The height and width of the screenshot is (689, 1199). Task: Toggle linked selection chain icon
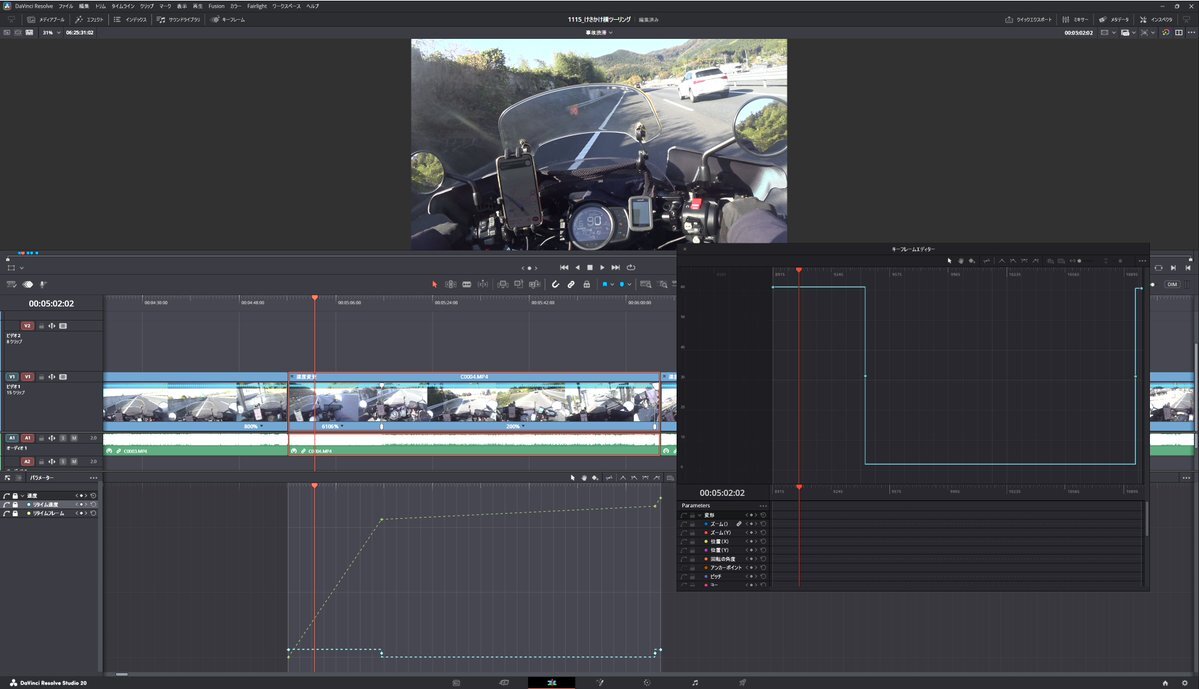[x=571, y=284]
